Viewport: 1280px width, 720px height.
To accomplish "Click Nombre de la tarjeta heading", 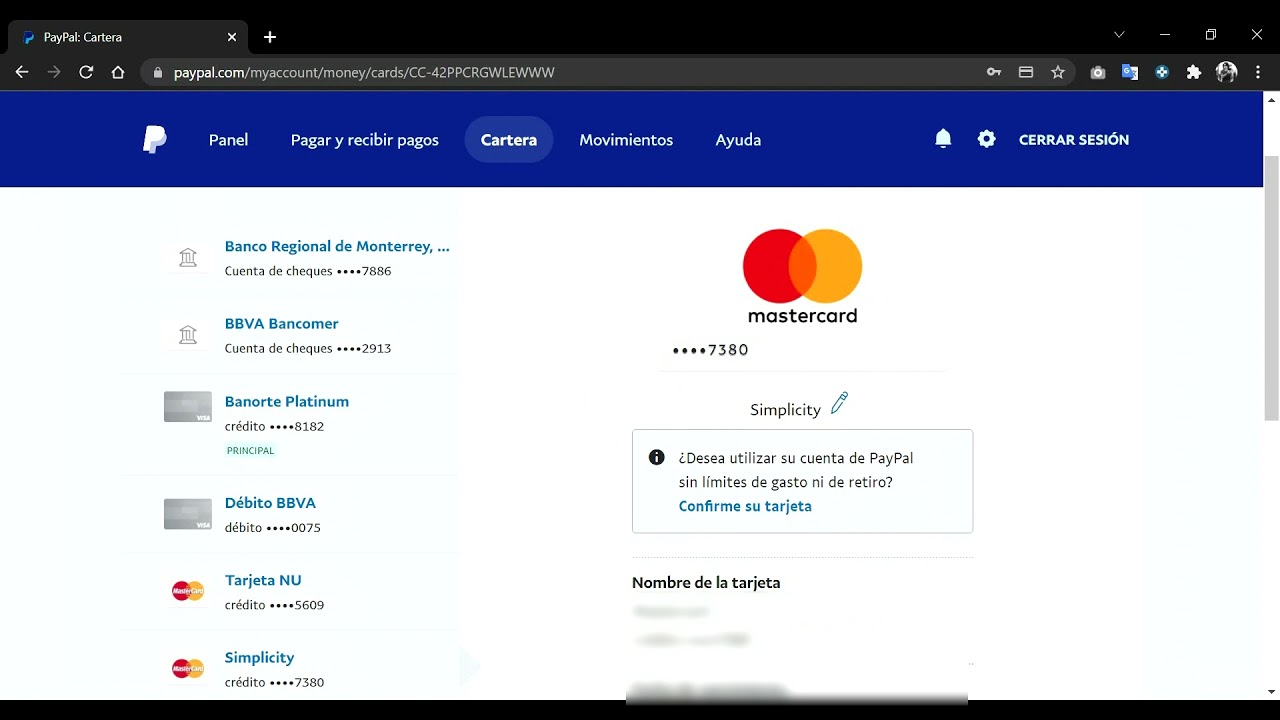I will (x=706, y=583).
